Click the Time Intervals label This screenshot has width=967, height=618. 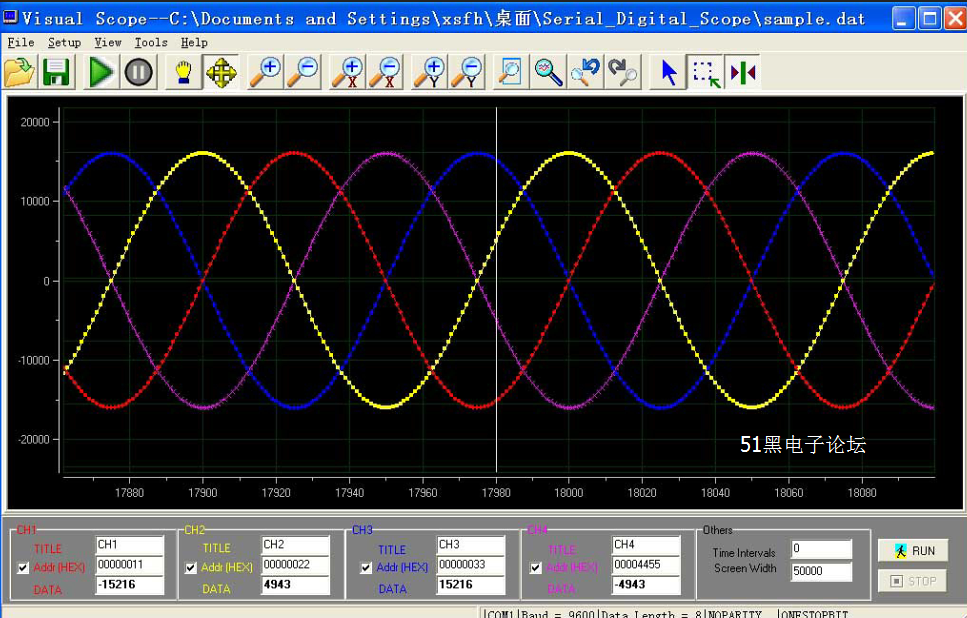coord(744,553)
